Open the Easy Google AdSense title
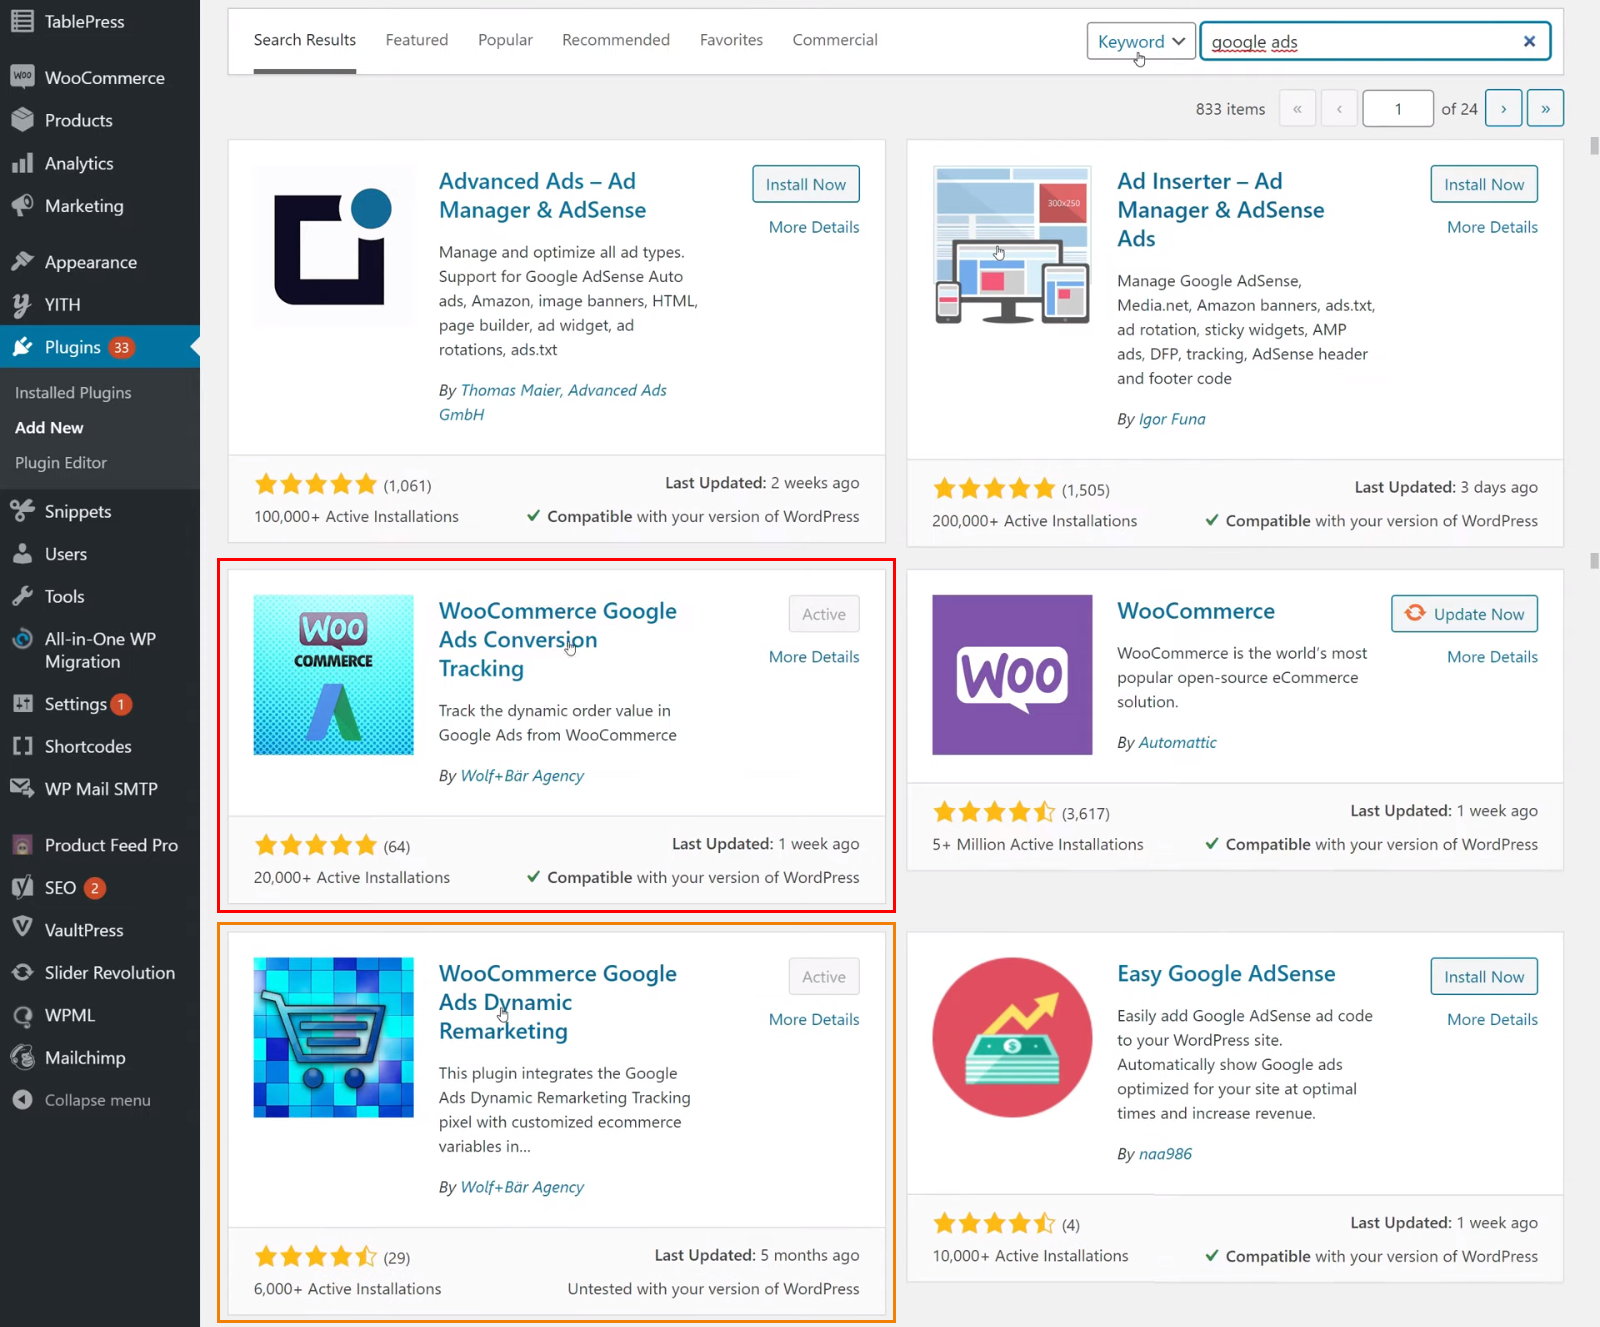The height and width of the screenshot is (1327, 1600). 1226,974
